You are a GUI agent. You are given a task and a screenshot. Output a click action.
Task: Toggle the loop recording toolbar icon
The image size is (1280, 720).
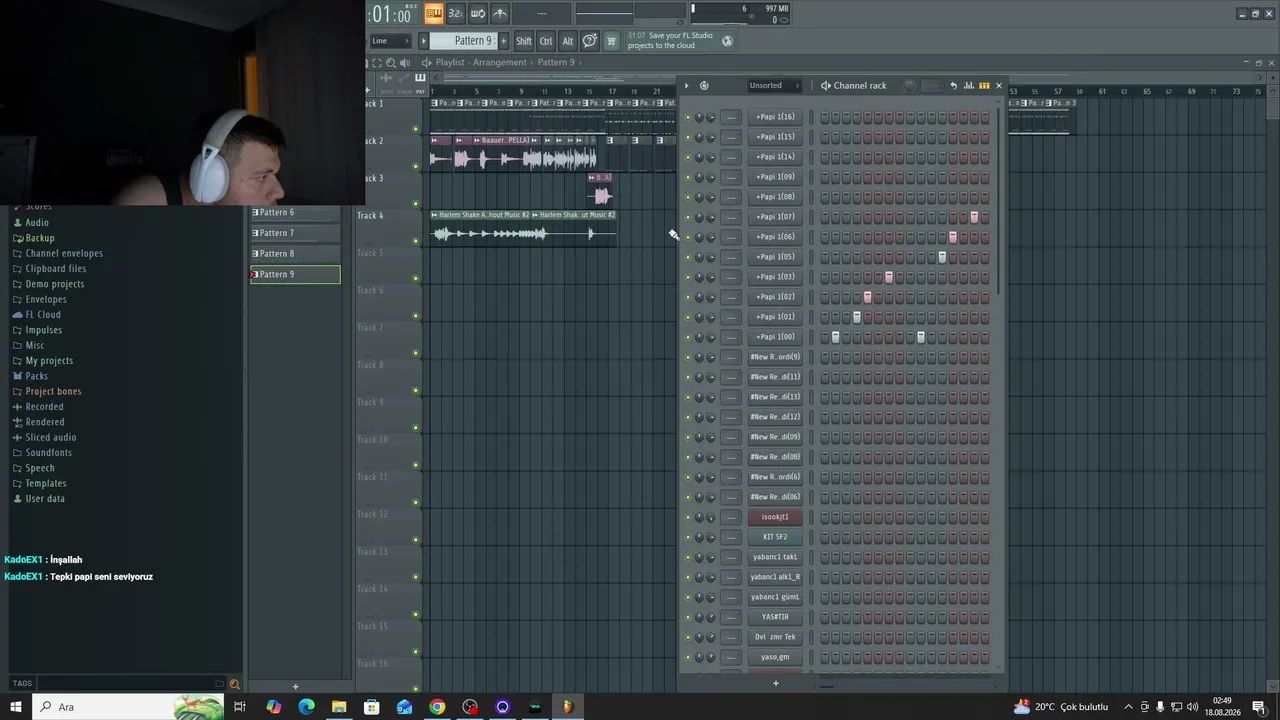pos(478,13)
